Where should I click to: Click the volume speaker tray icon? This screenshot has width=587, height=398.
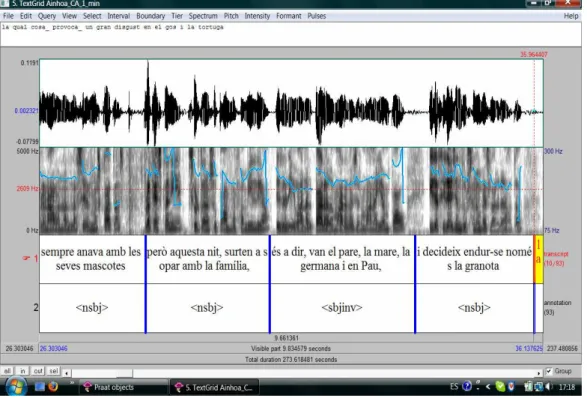click(x=549, y=386)
